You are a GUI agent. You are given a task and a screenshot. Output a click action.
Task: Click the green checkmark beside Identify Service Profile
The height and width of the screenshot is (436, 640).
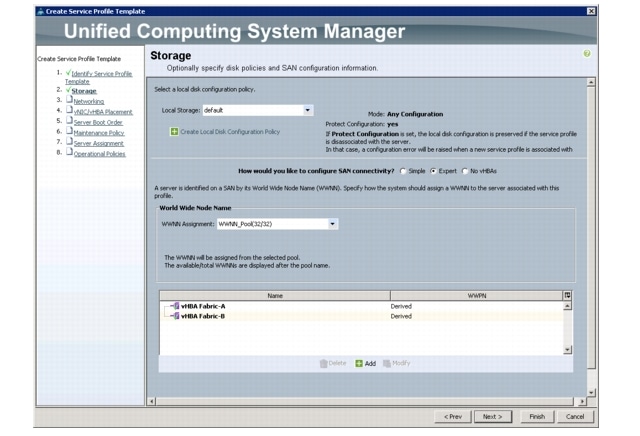pos(68,73)
